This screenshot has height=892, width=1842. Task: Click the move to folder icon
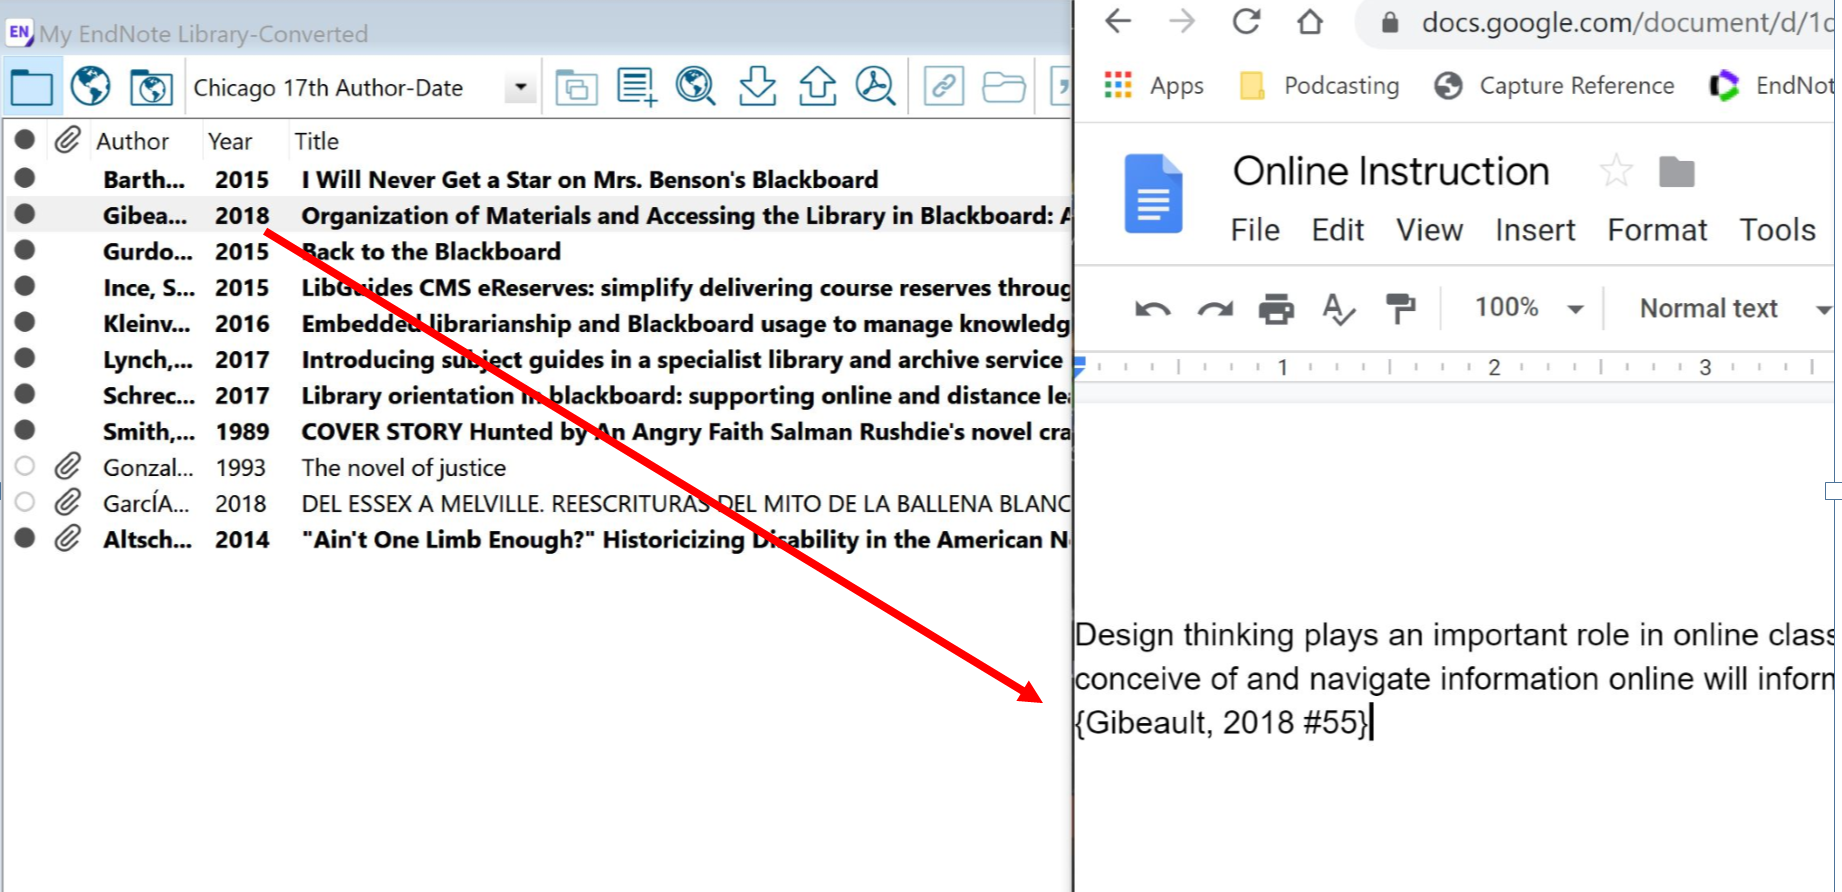pos(1677,172)
